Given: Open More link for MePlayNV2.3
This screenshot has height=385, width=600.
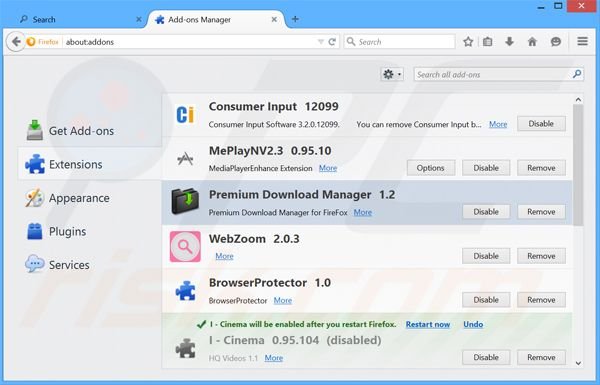Looking at the screenshot, I should click(328, 168).
